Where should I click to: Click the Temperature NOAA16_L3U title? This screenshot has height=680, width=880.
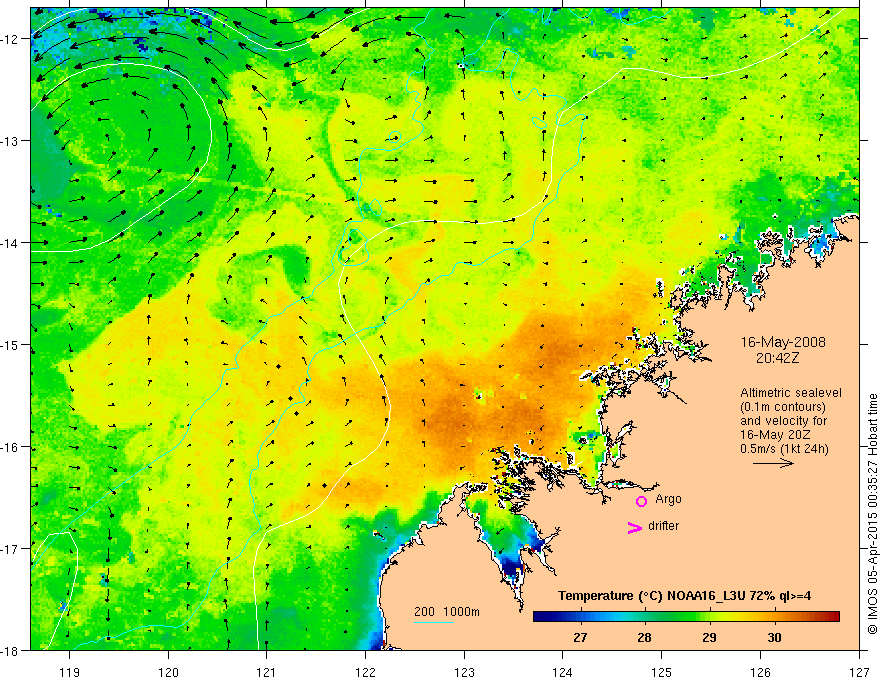(684, 596)
